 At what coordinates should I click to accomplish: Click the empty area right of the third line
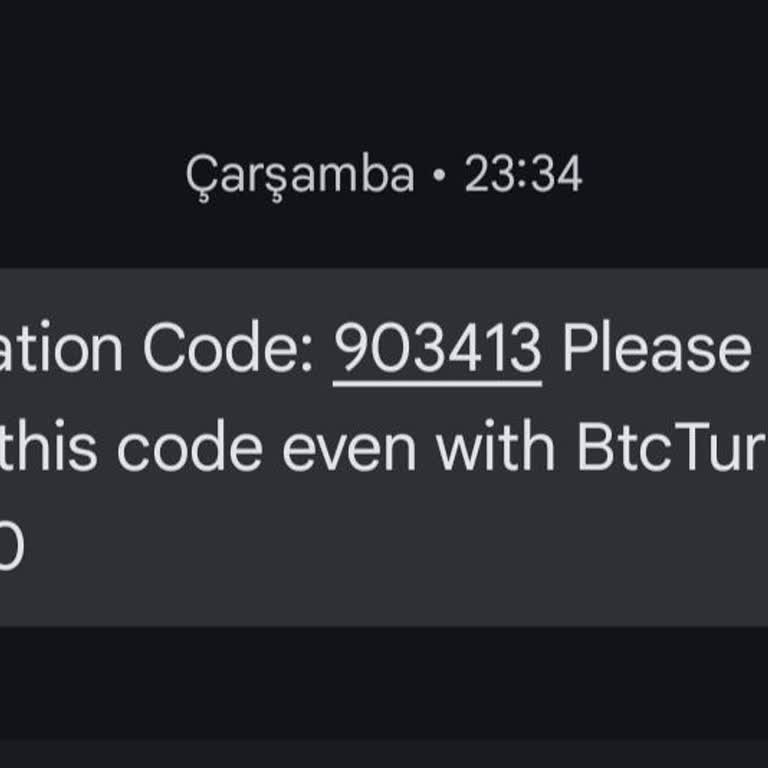(400, 550)
